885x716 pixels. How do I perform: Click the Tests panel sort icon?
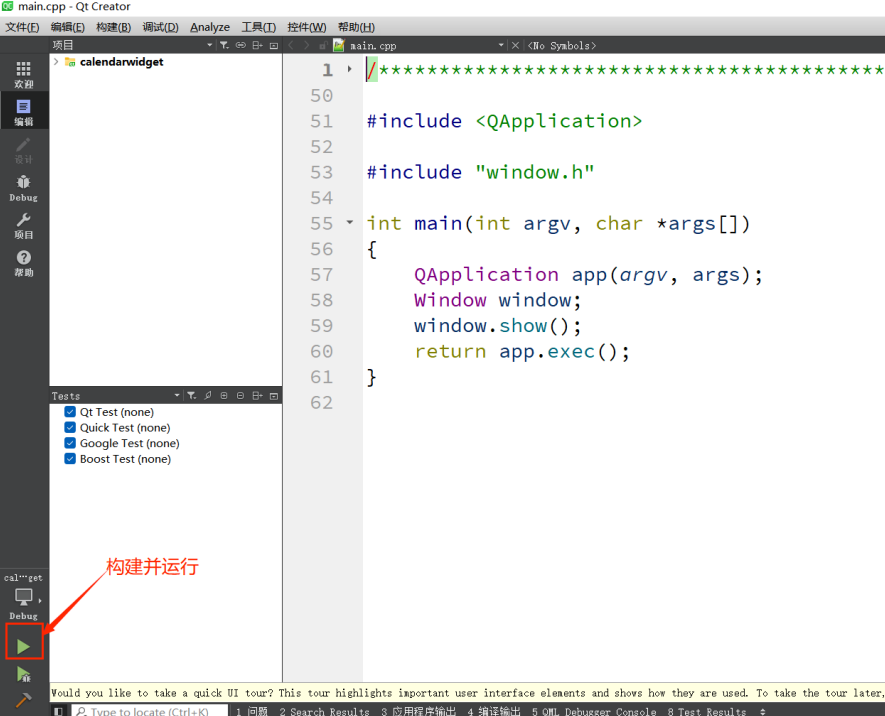coord(208,396)
